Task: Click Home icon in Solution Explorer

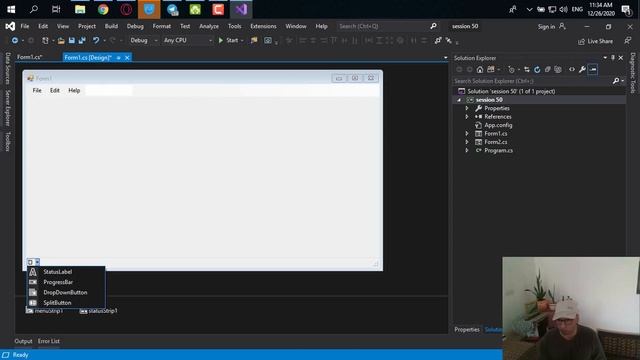Action: pyautogui.click(x=480, y=69)
